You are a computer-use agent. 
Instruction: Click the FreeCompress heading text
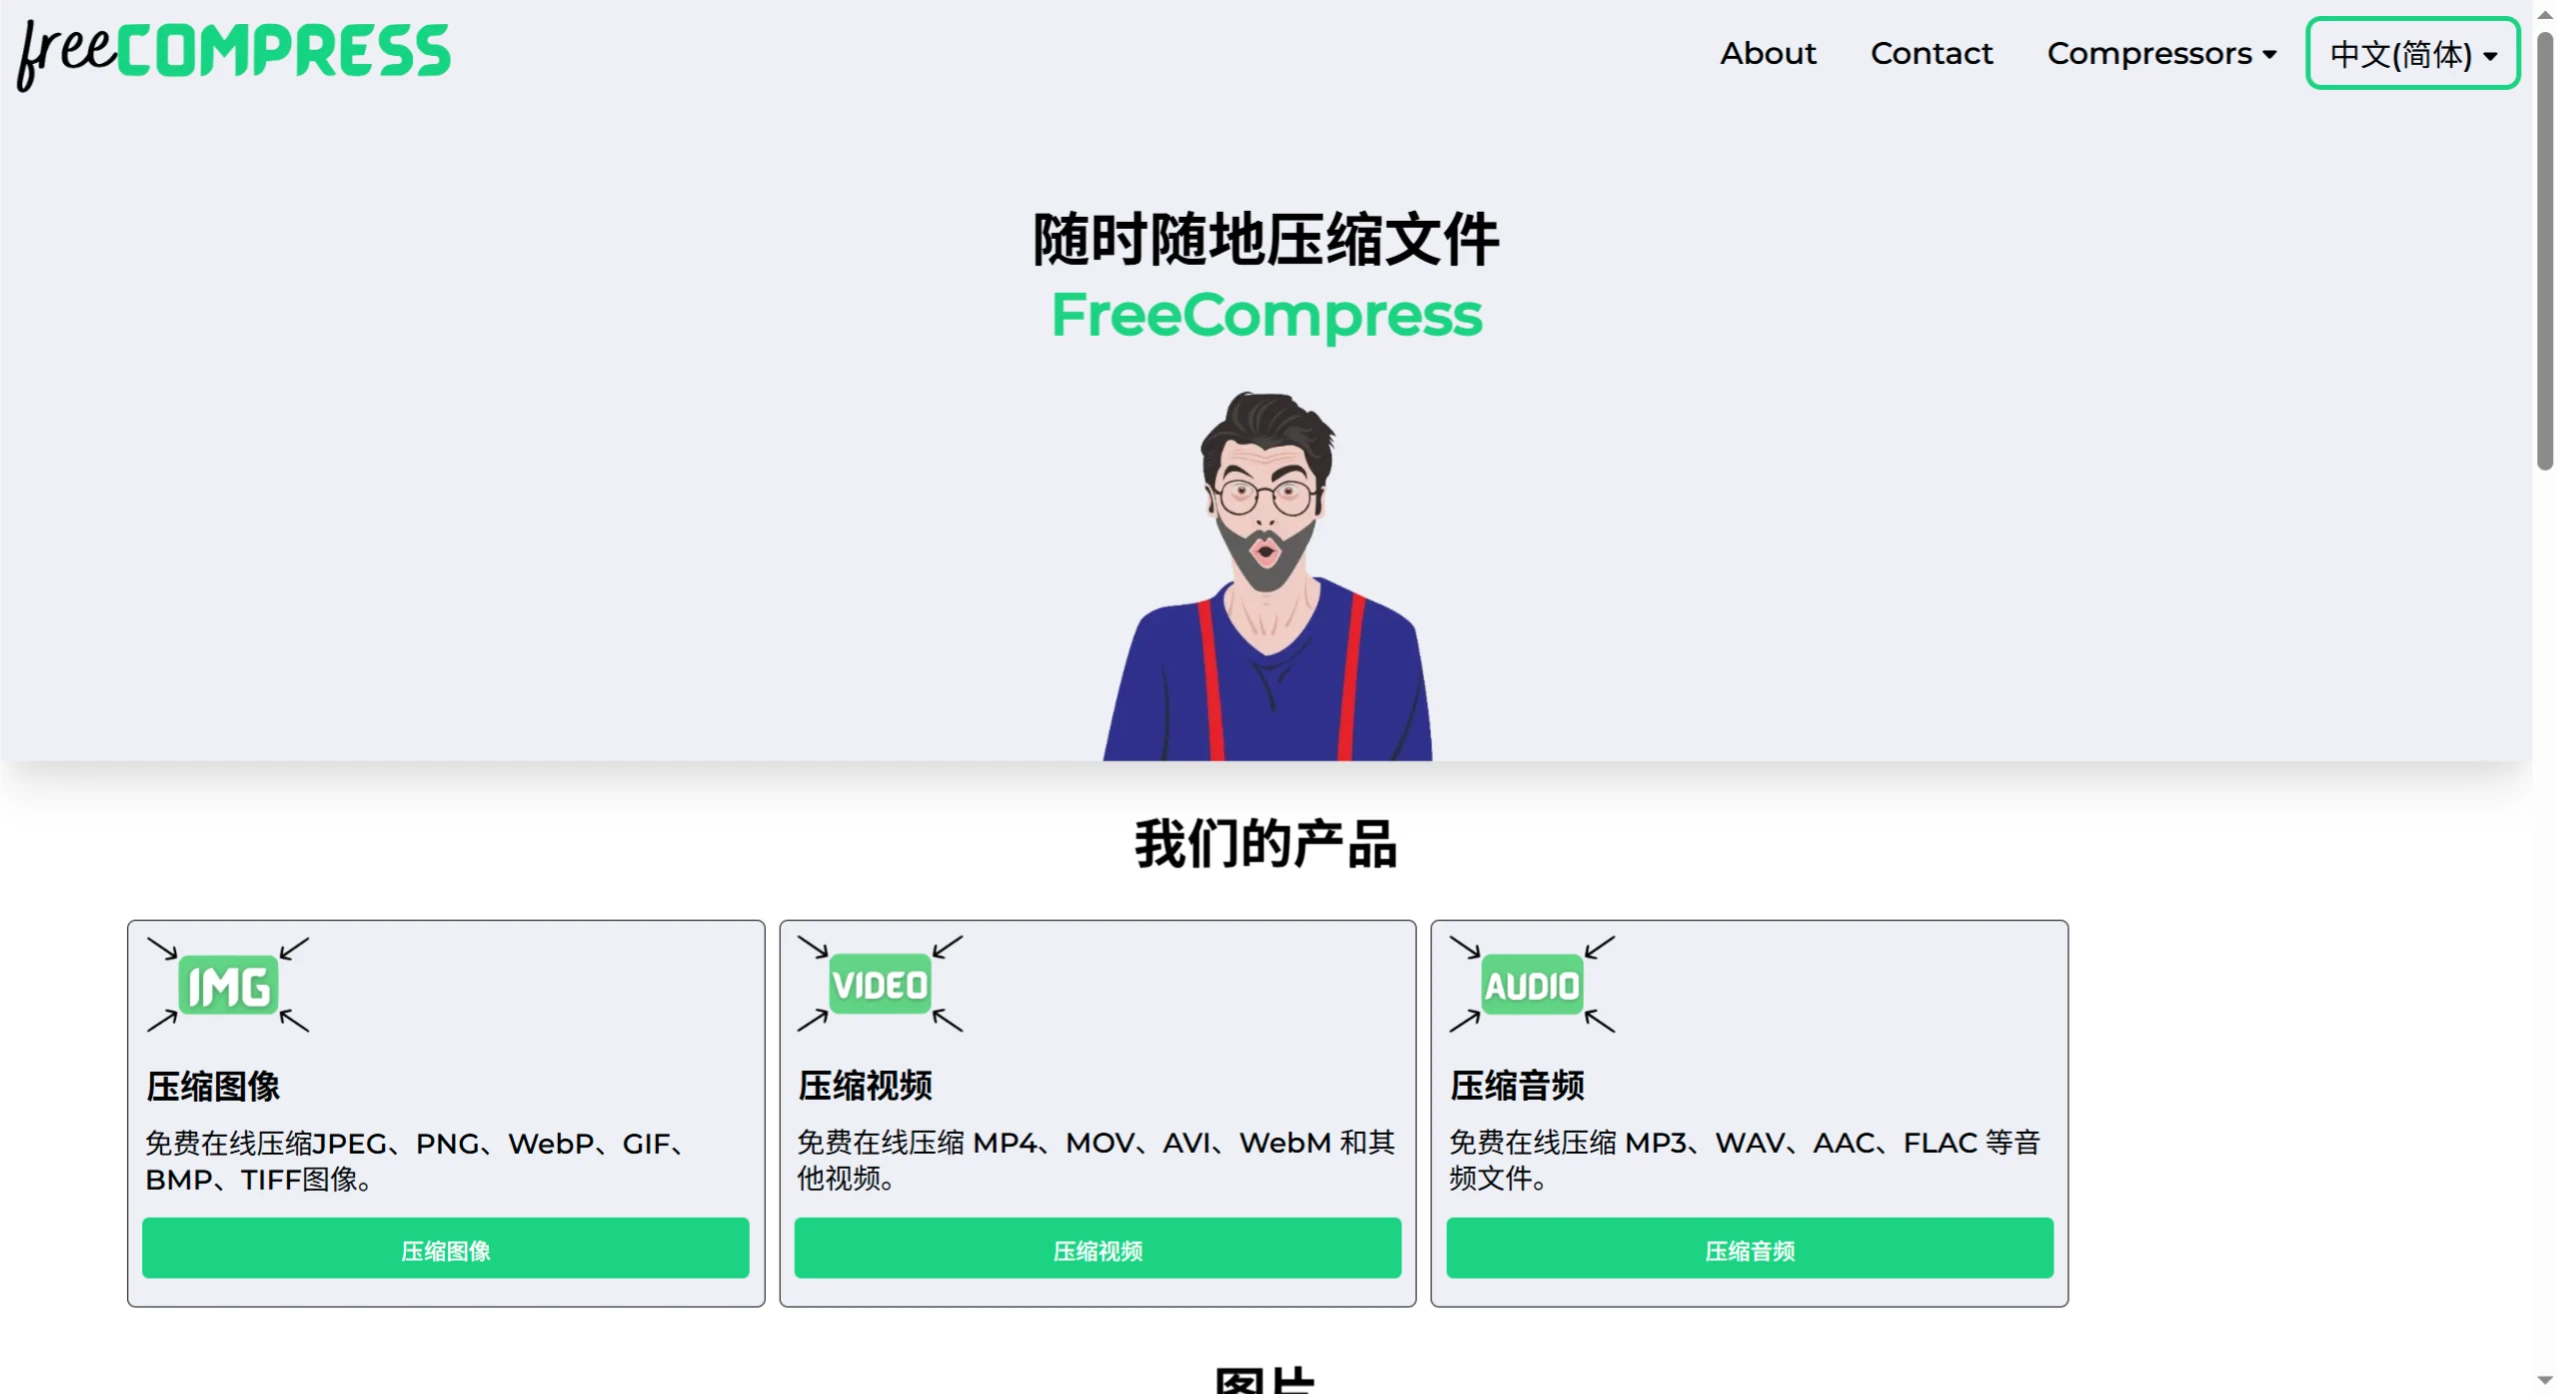1265,315
